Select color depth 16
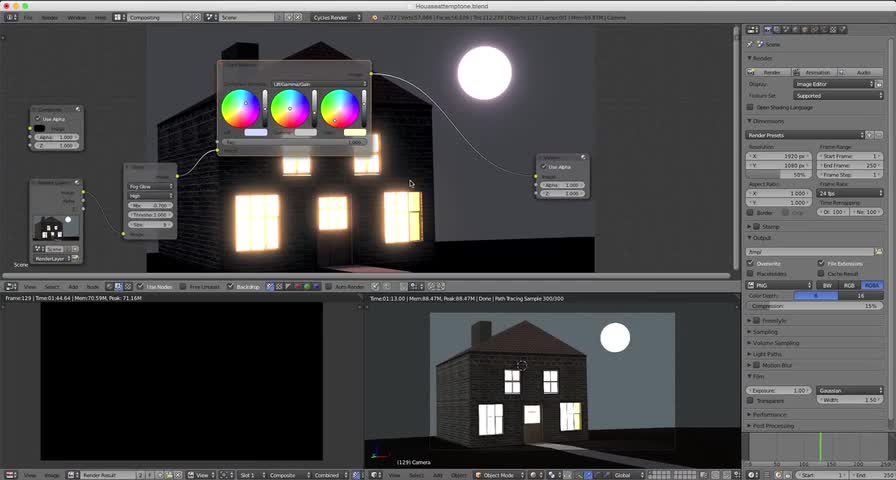This screenshot has width=896, height=480. [860, 296]
